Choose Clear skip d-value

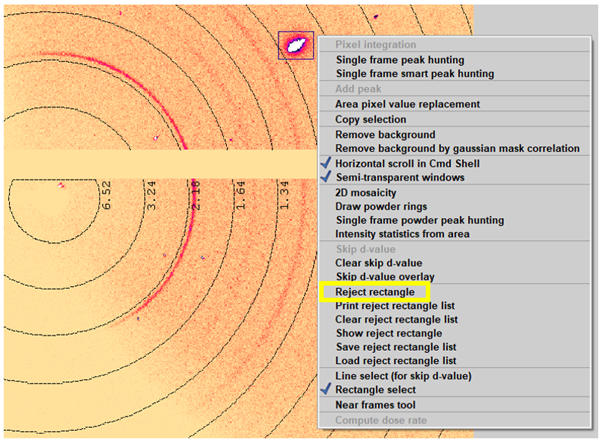[379, 263]
